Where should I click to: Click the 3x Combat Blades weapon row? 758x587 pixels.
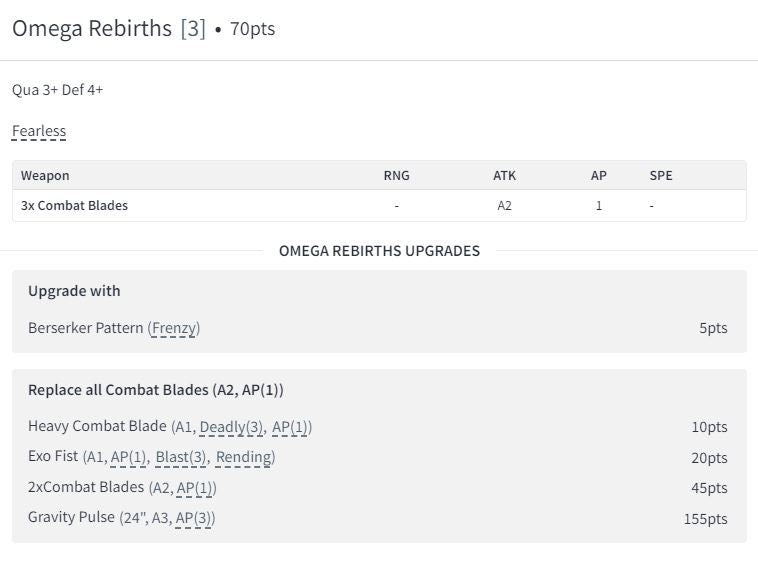tap(74, 205)
